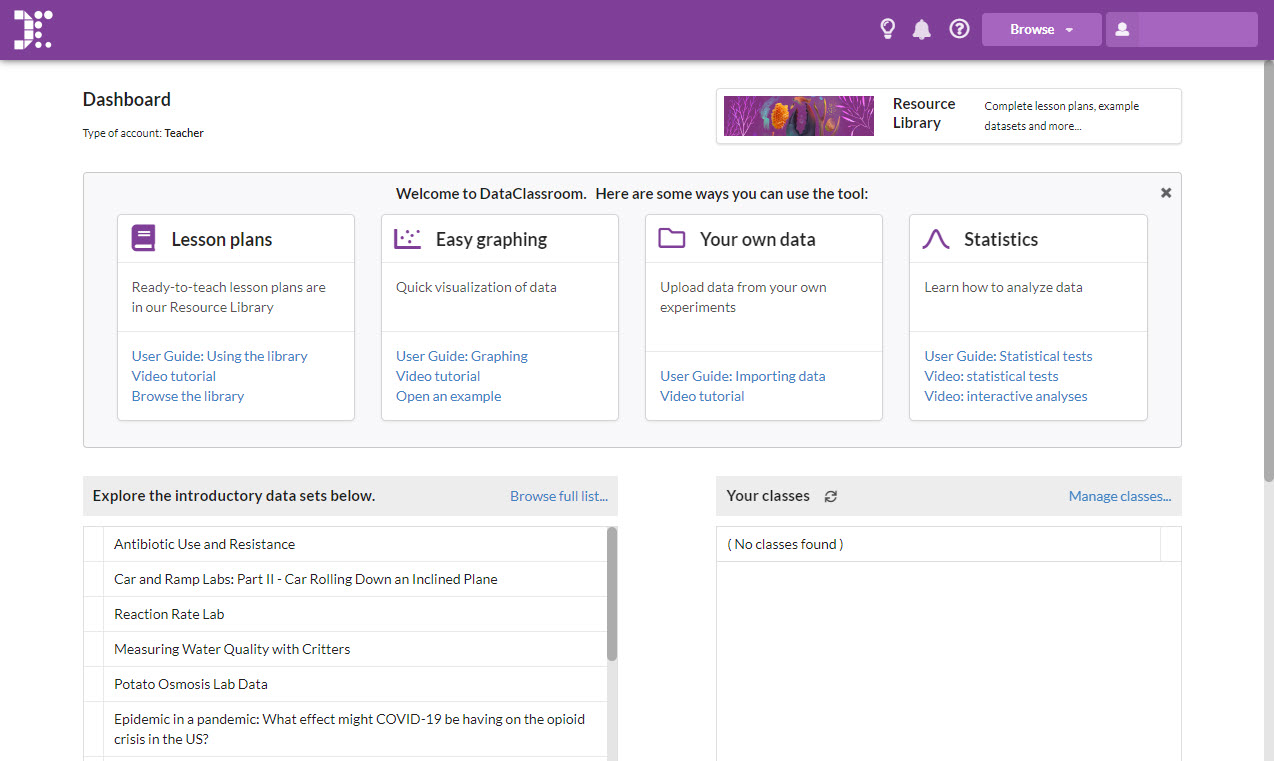The width and height of the screenshot is (1274, 761).
Task: Select Antibiotic Use and Resistance dataset
Action: tap(205, 544)
